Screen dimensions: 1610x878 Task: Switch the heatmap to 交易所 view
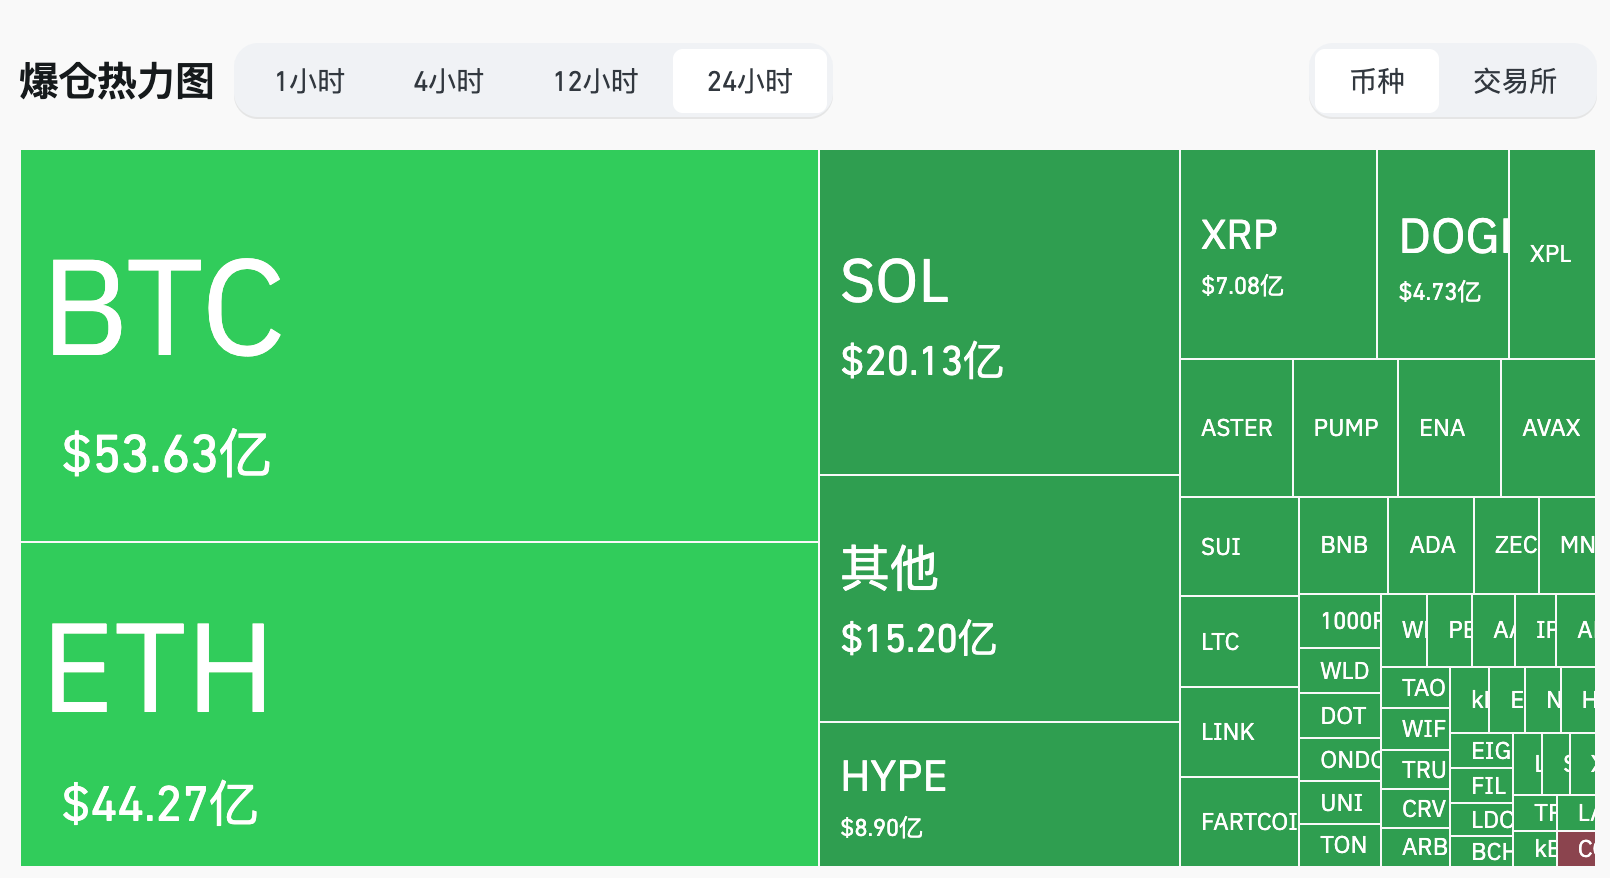1514,81
